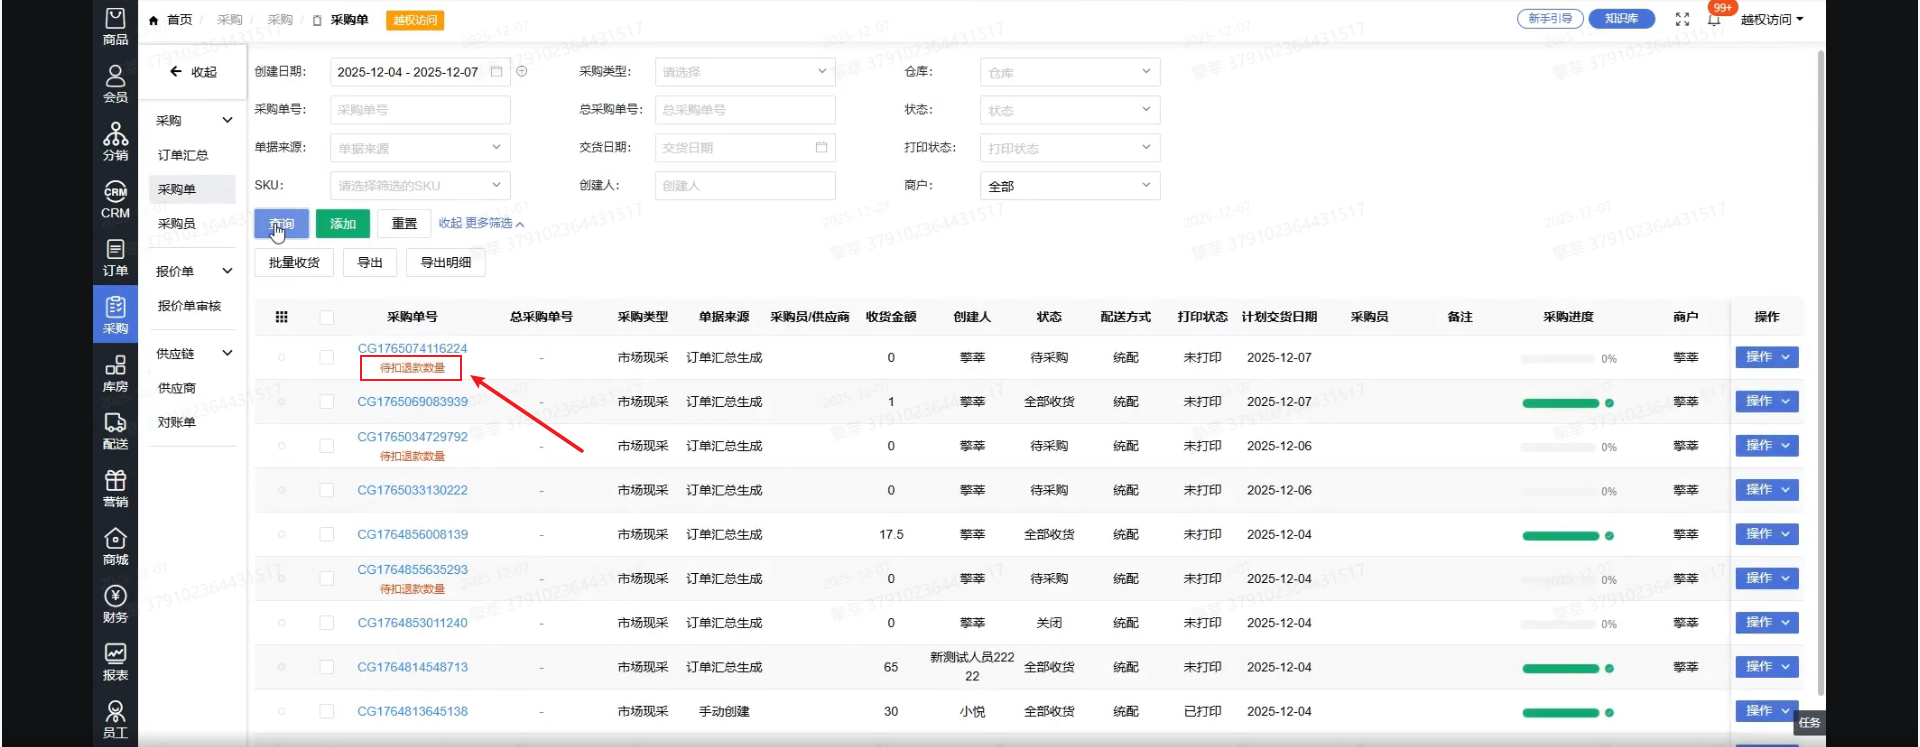
Task: Open the CRM sidebar icon
Action: click(x=115, y=199)
